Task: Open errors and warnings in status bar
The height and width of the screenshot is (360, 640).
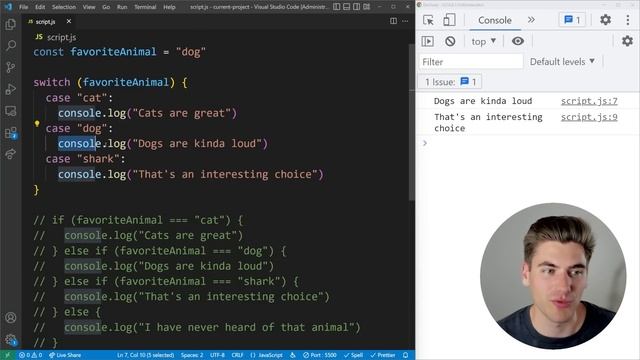Action: click(31, 355)
